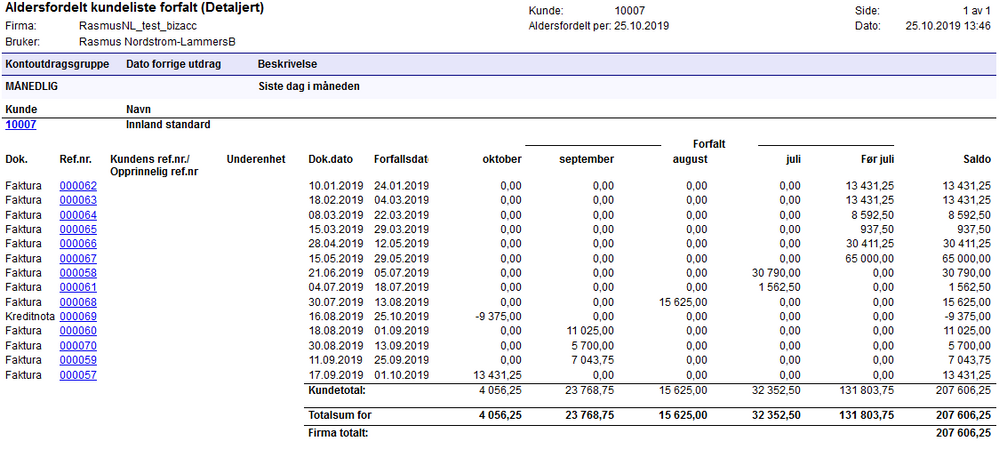Image resolution: width=999 pixels, height=459 pixels.
Task: Select the Kundetotal saldo amount 207 606,25
Action: (x=967, y=390)
